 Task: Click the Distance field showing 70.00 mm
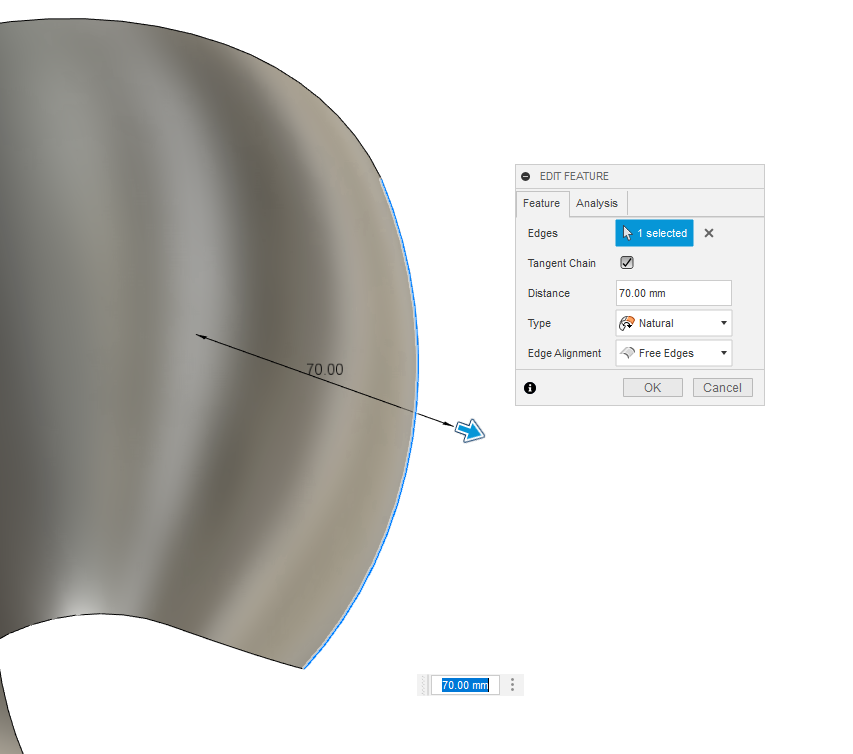click(672, 293)
